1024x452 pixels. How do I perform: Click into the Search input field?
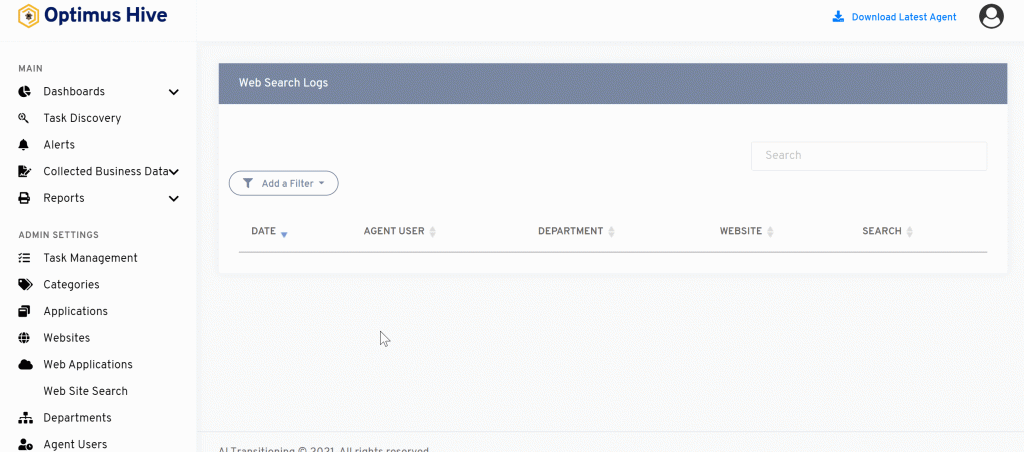click(x=869, y=156)
